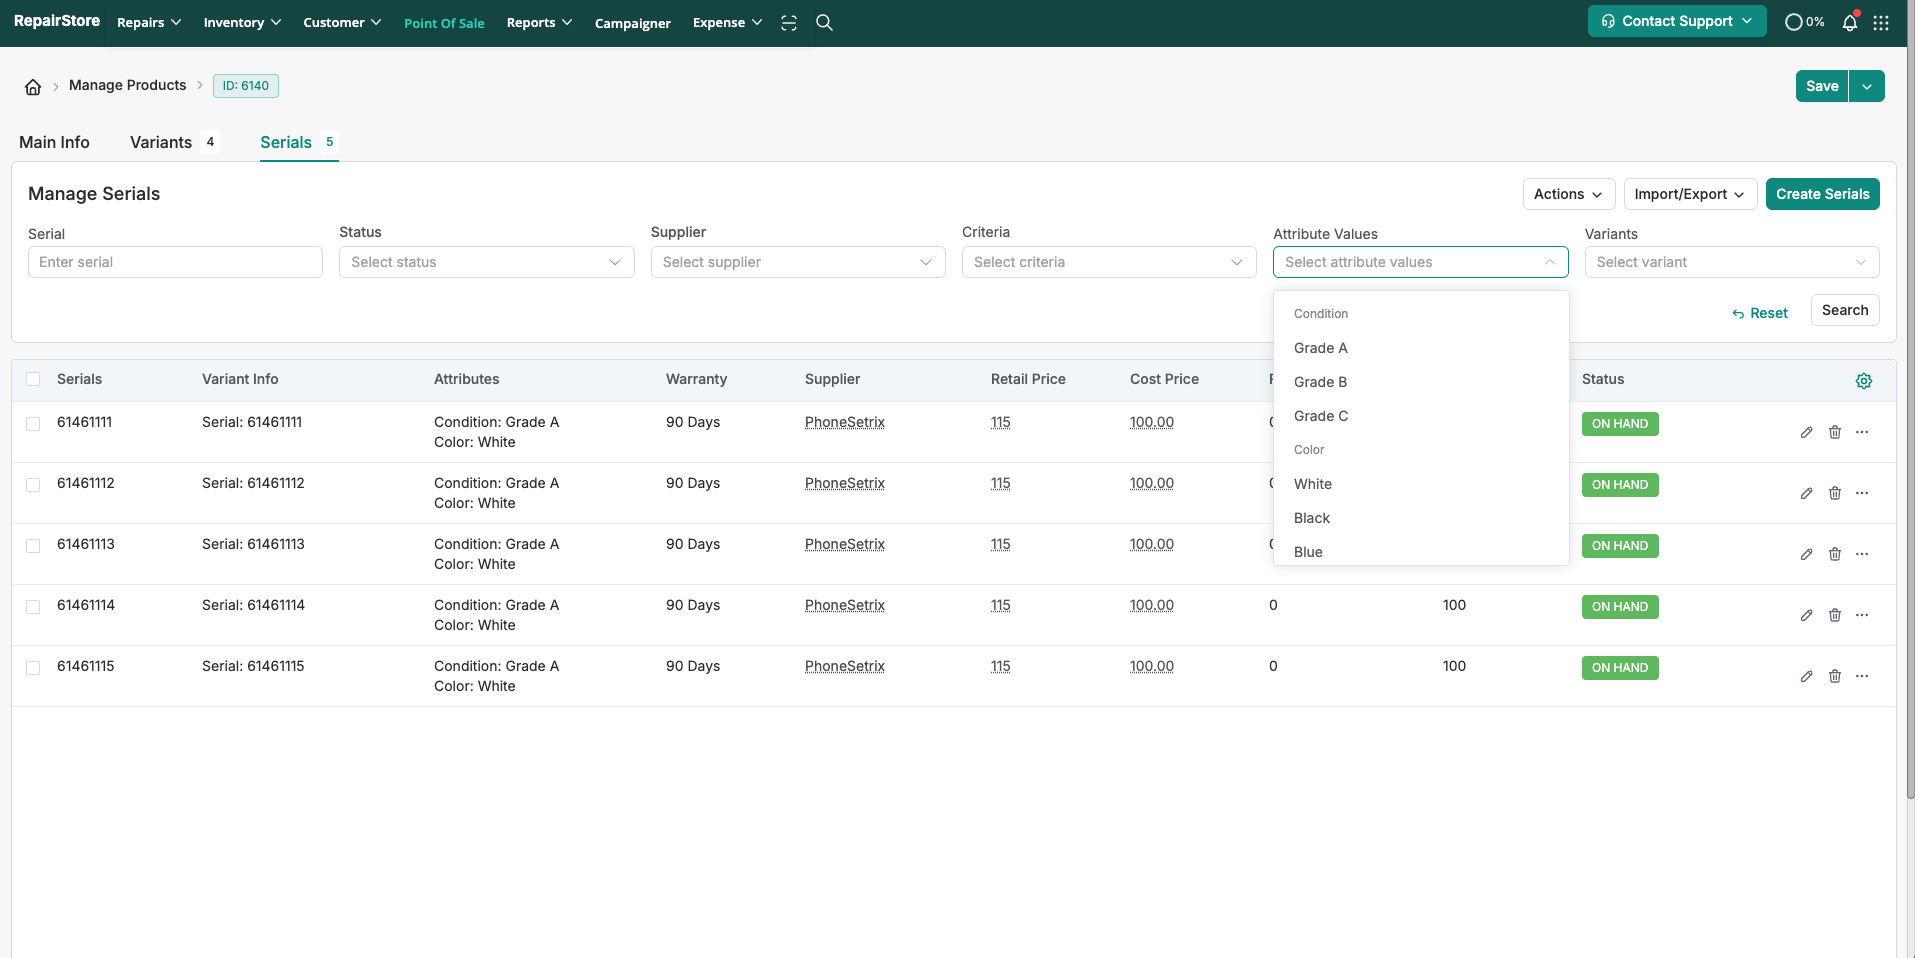Image resolution: width=1915 pixels, height=958 pixels.
Task: Switch to the Variants tab
Action: pos(161,142)
